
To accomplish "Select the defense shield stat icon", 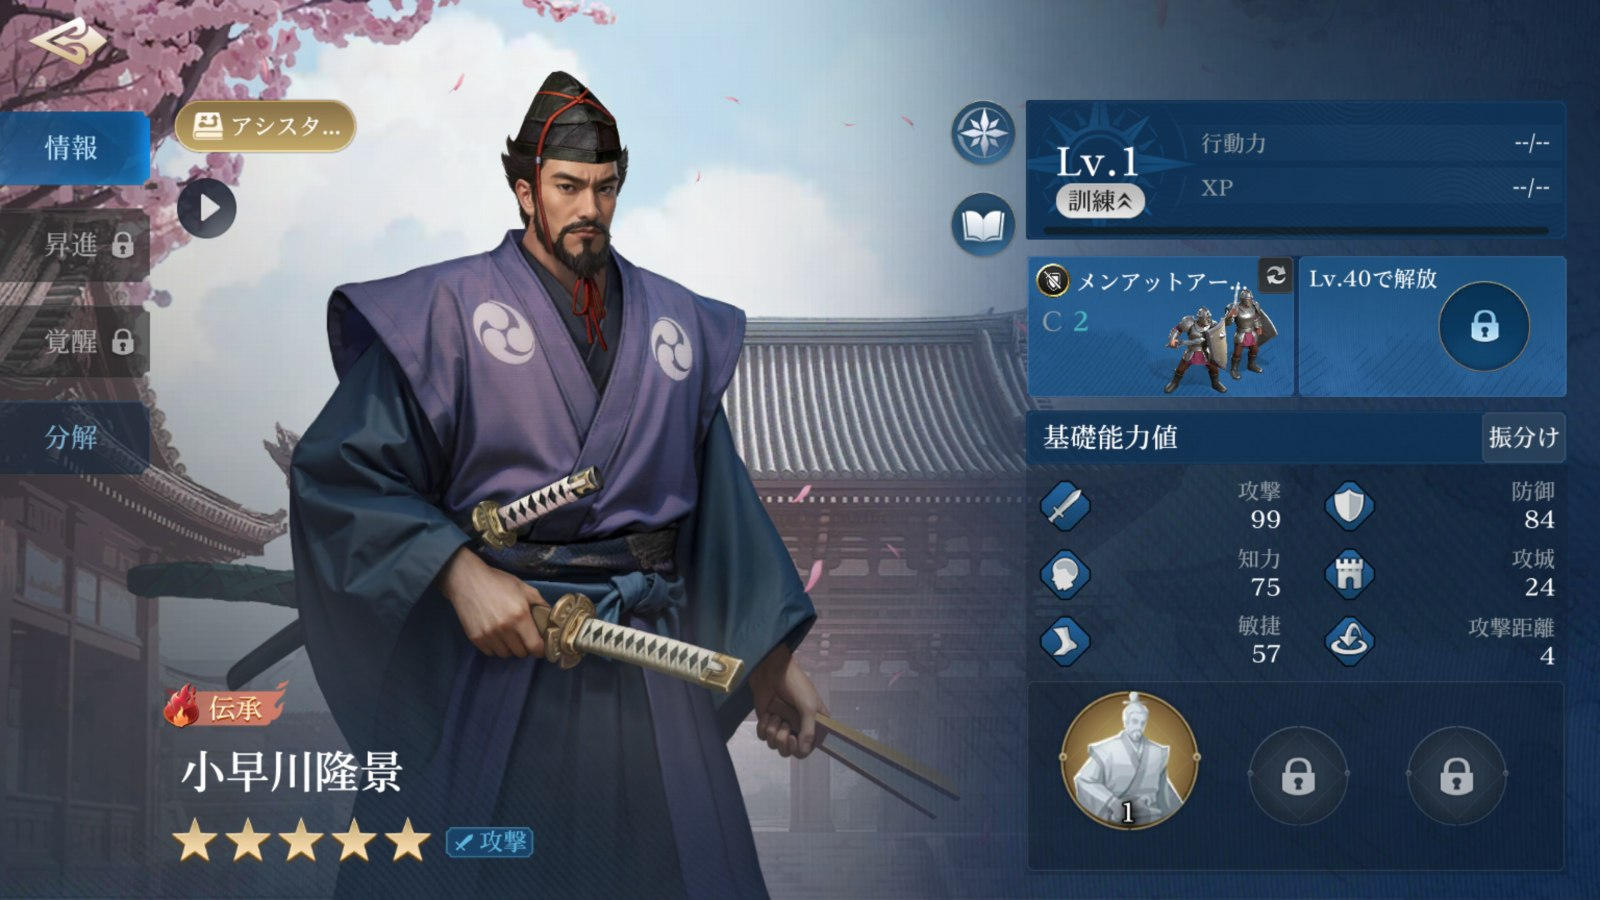I will click(1349, 505).
